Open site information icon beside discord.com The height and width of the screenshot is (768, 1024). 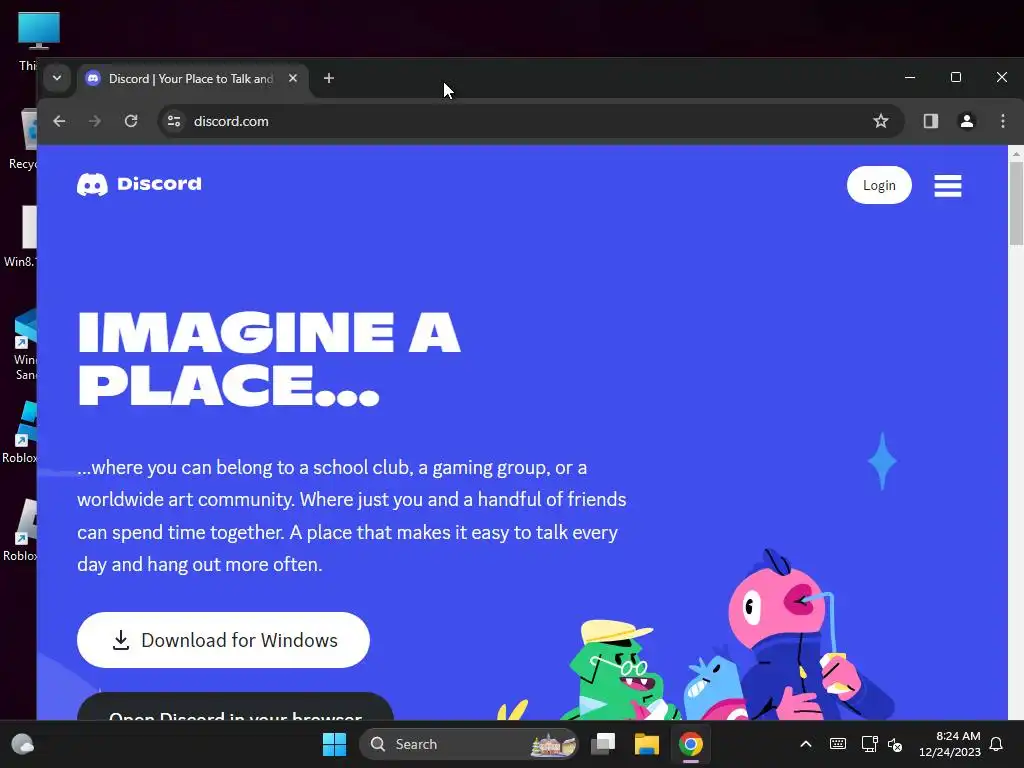point(174,121)
